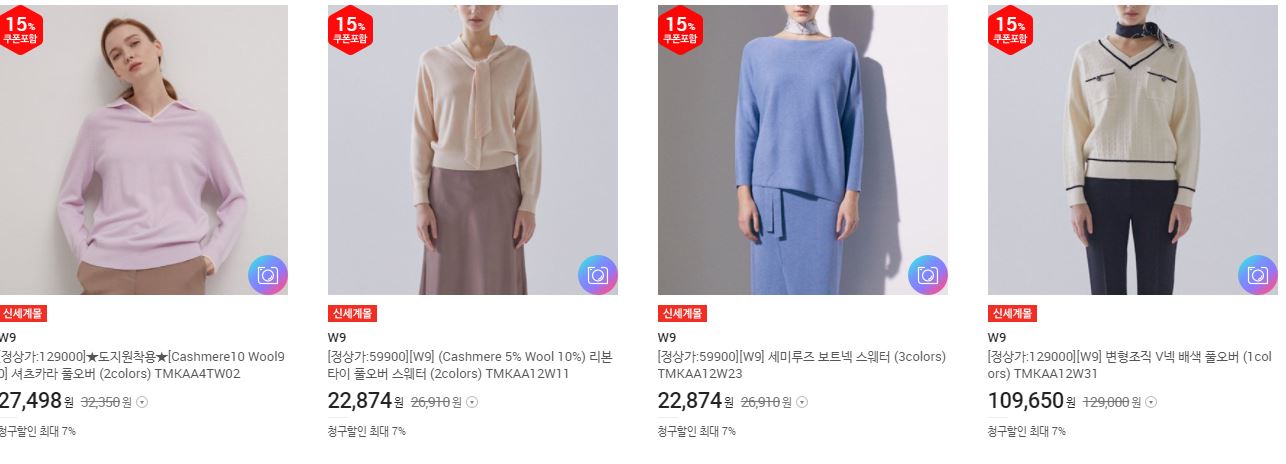Click the camera search icon on the beige ribbon sweater

[x=598, y=275]
